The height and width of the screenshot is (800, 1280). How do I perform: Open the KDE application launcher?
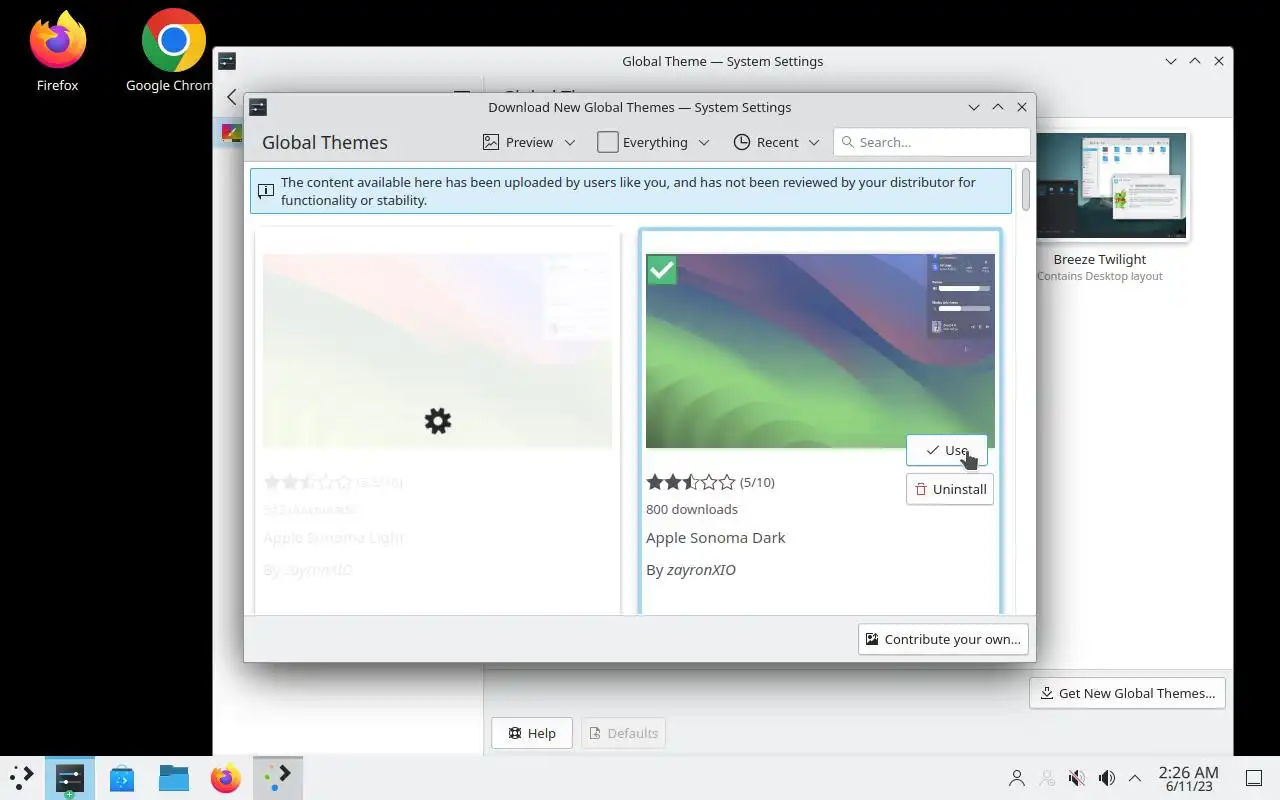[x=22, y=777]
